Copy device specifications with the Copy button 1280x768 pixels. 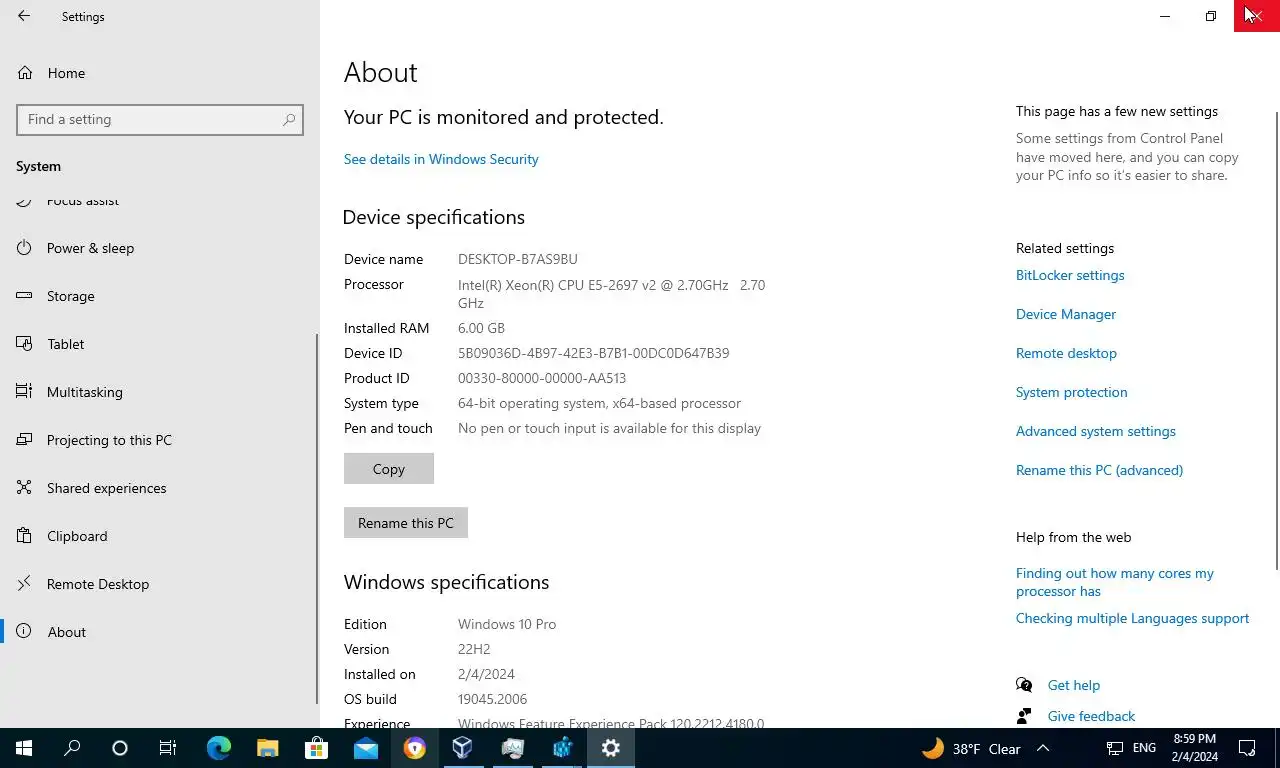click(389, 469)
